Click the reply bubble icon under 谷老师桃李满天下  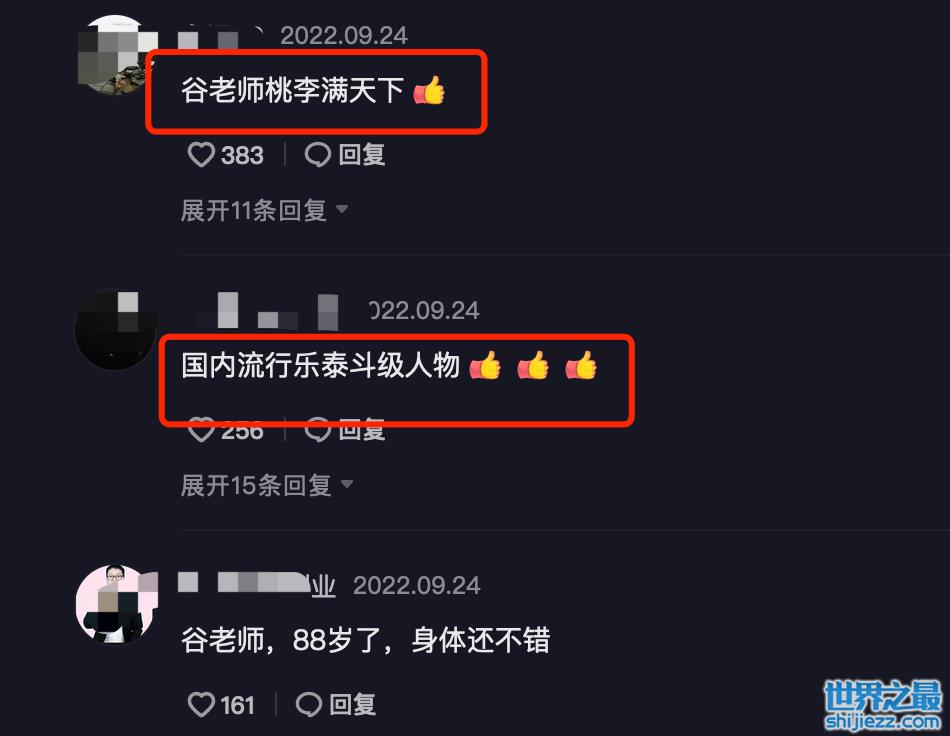click(x=317, y=154)
